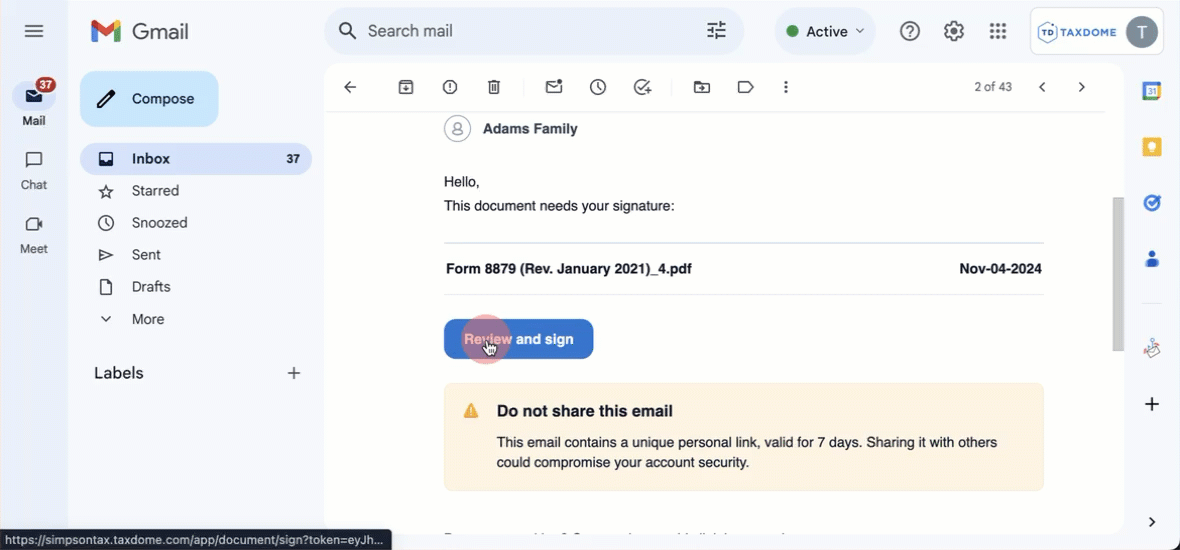The width and height of the screenshot is (1180, 550).
Task: Delete the email with trash icon
Action: [494, 87]
